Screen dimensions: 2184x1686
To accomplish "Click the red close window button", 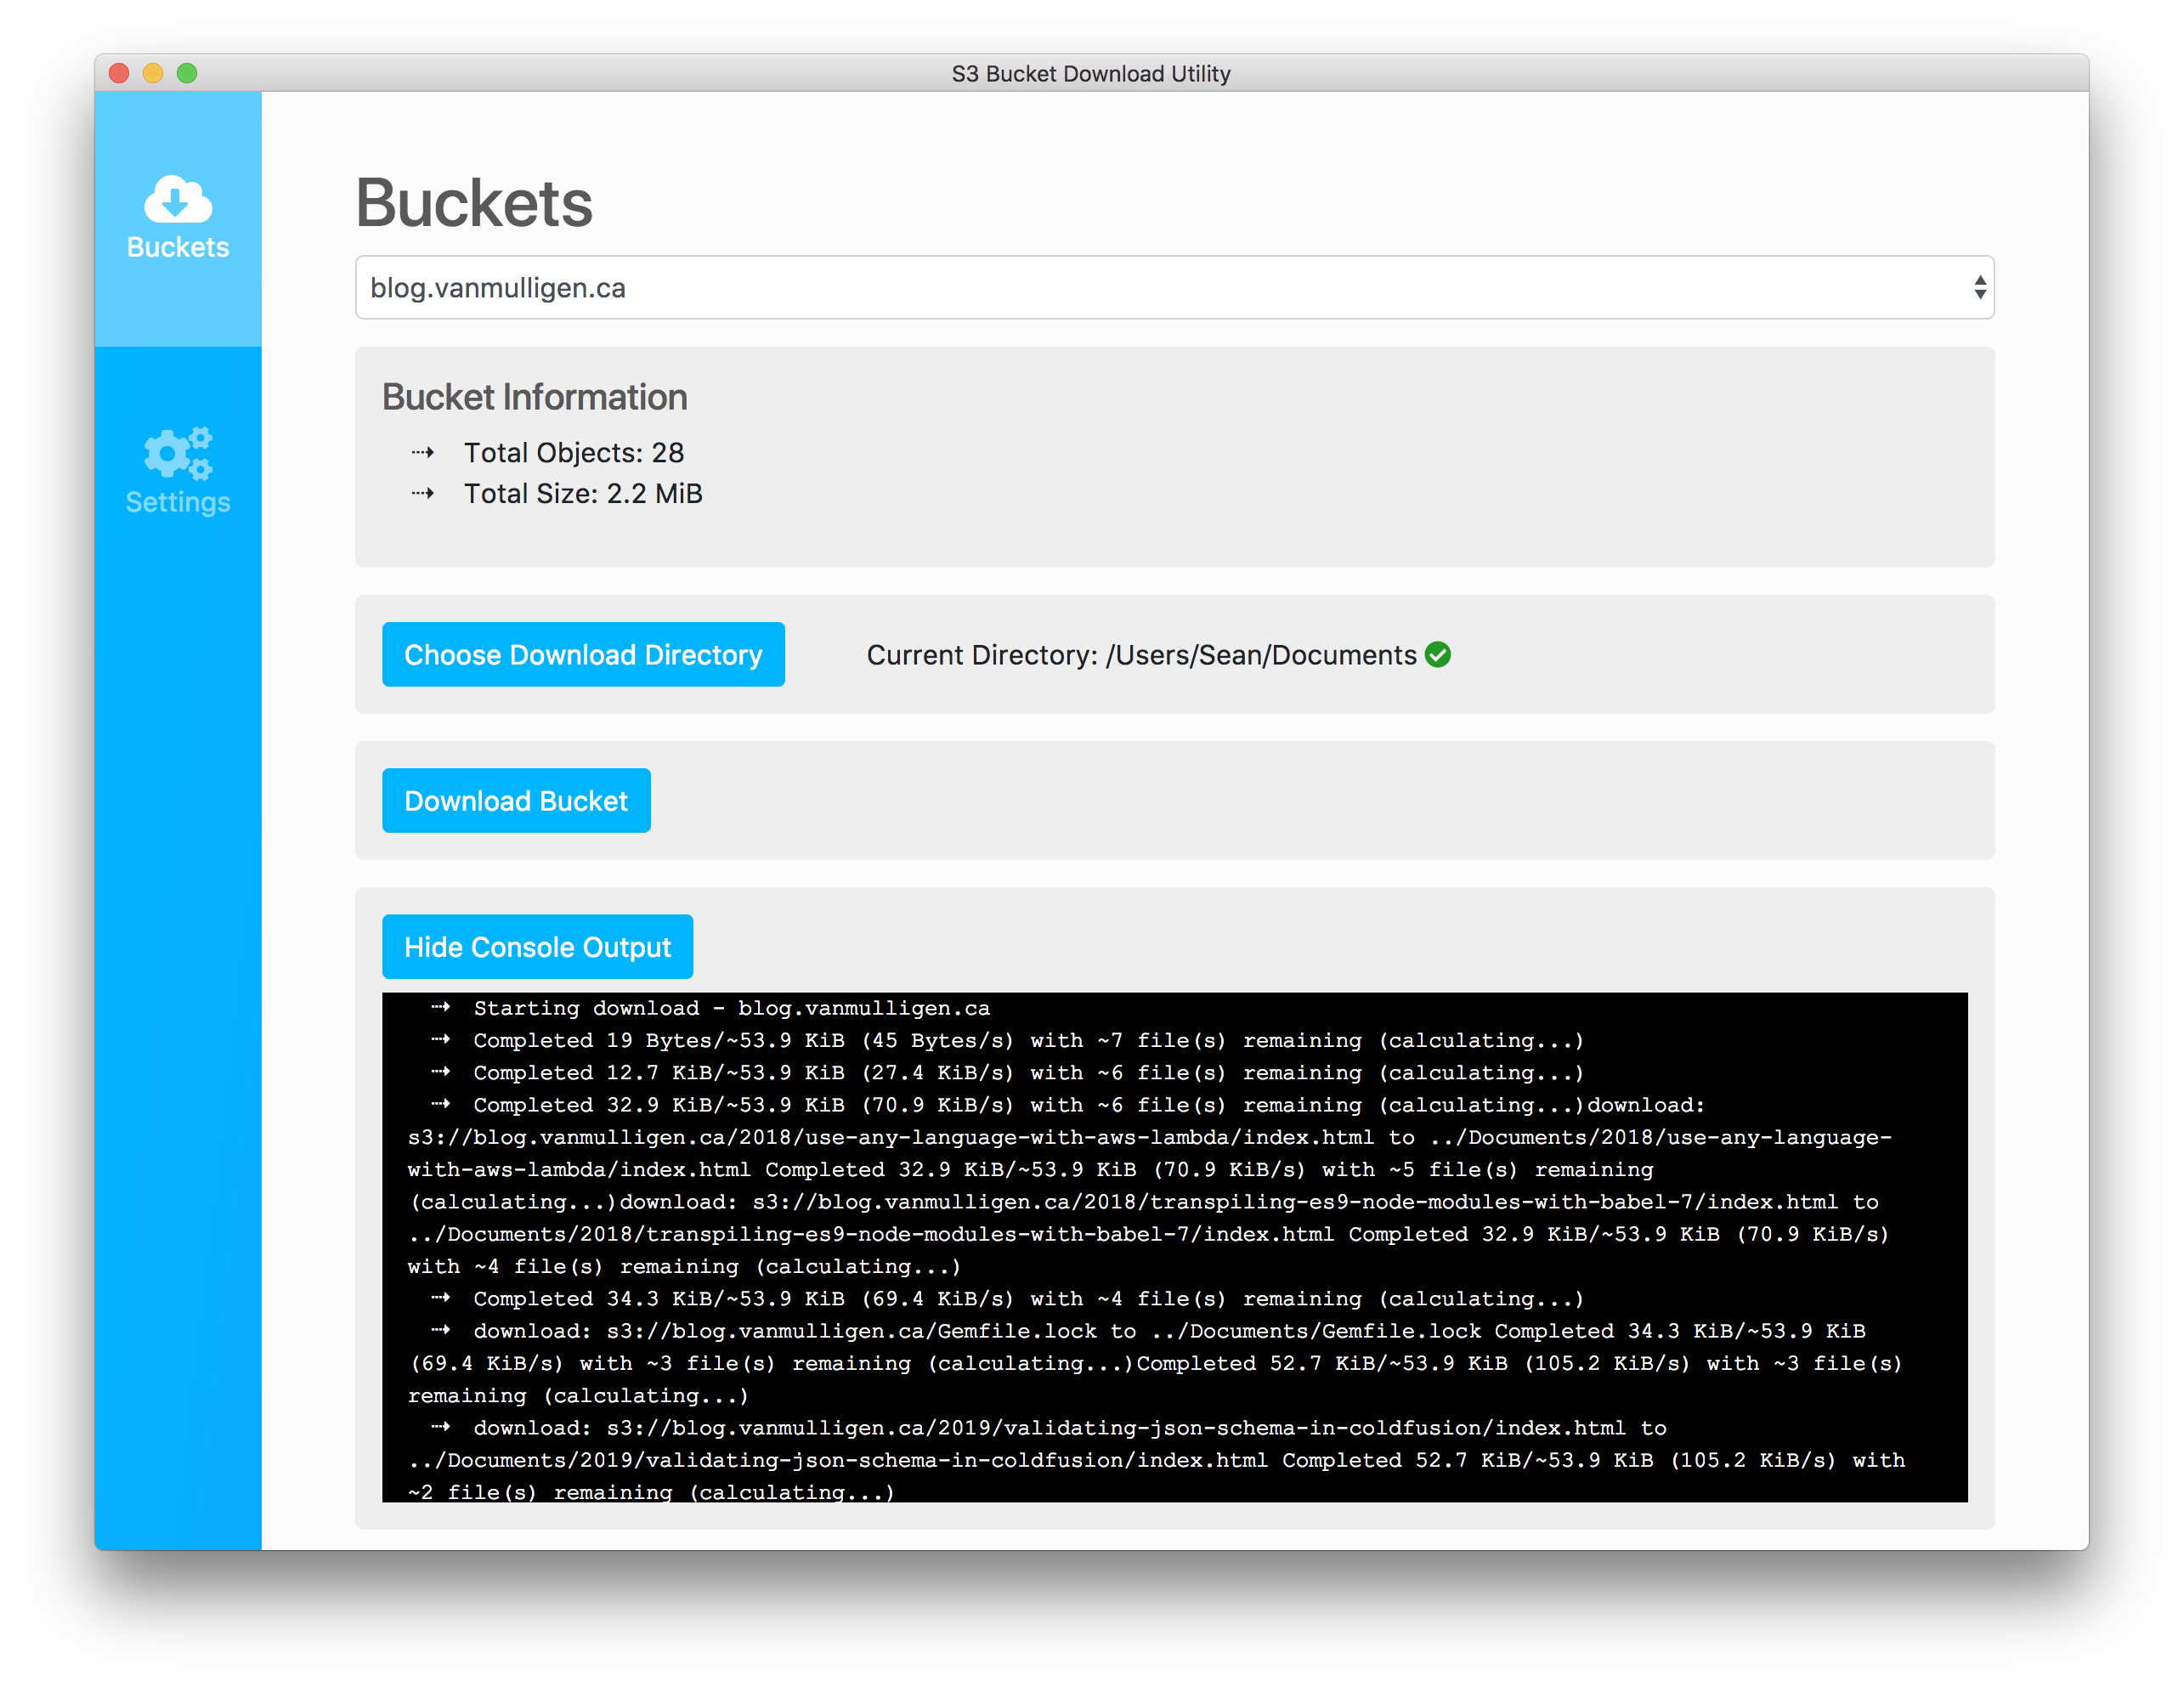I will coord(119,73).
